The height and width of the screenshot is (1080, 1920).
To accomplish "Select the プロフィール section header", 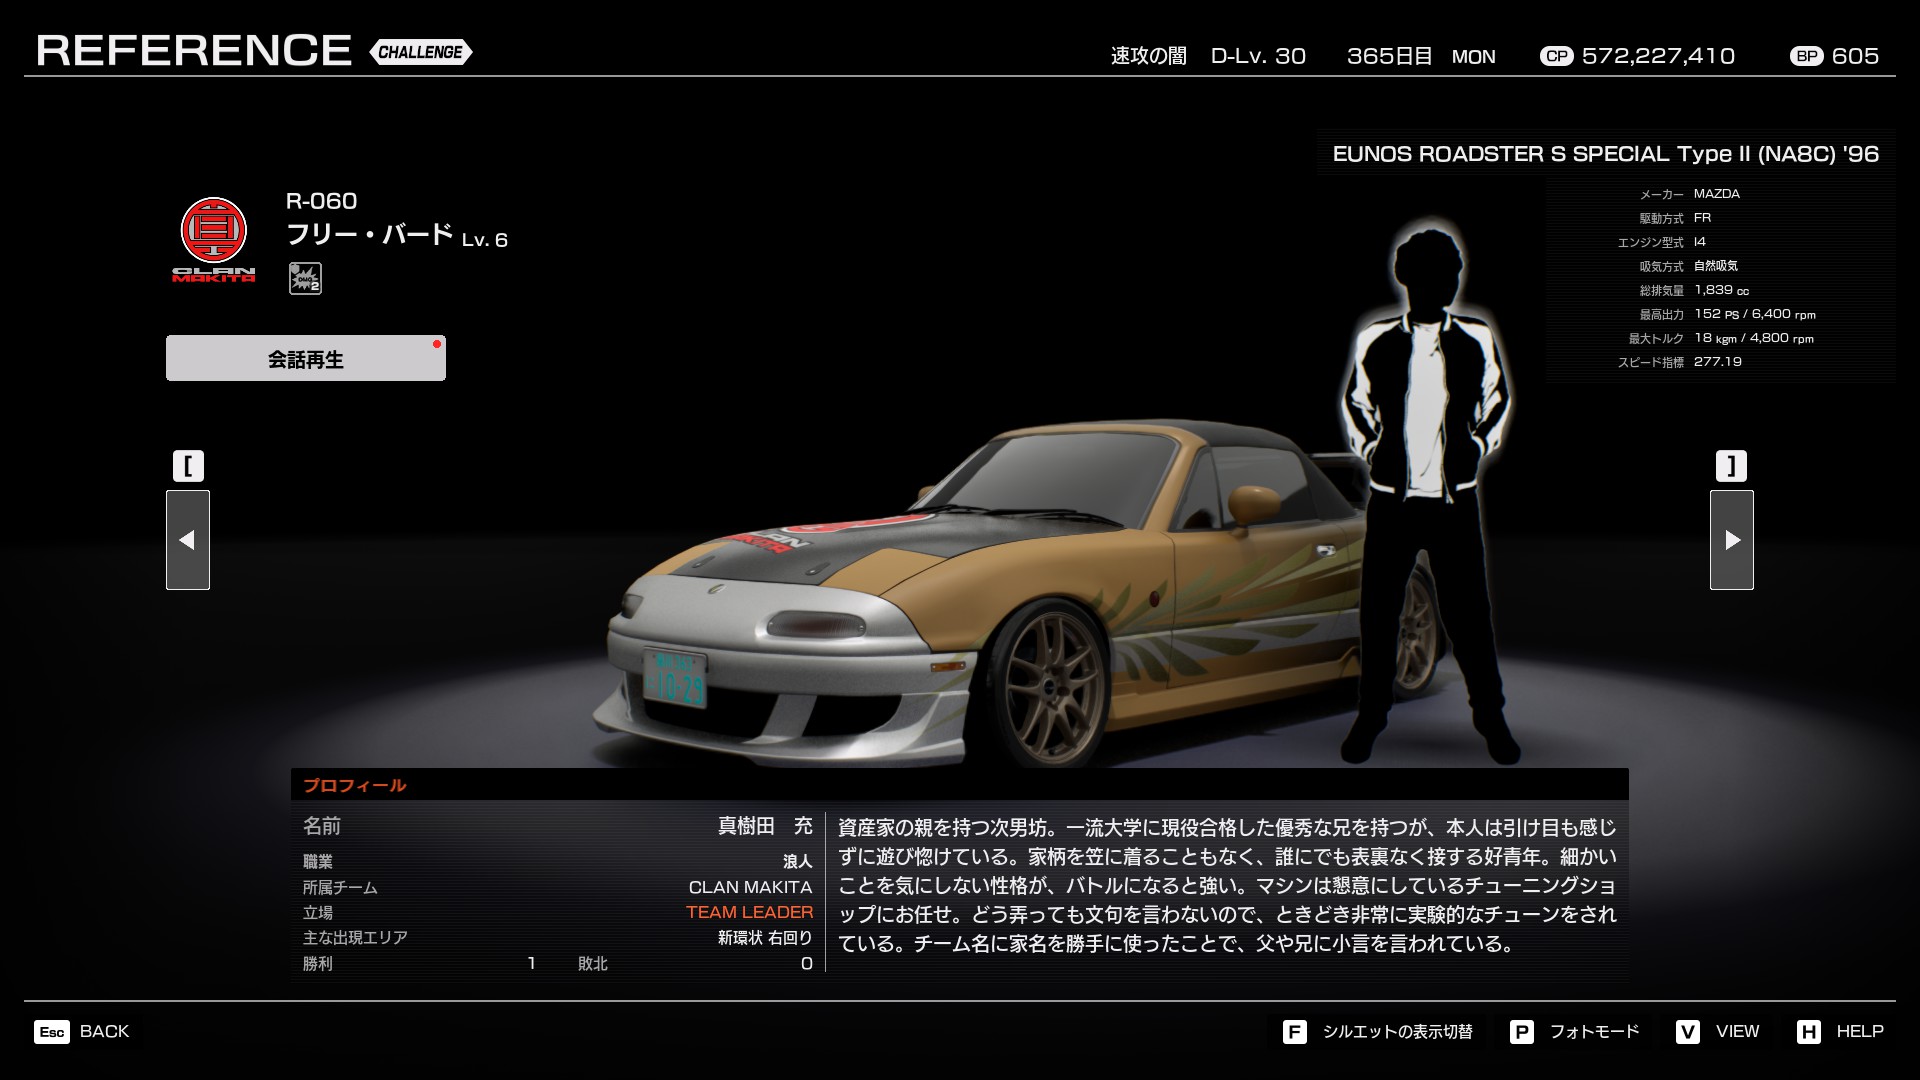I will pos(355,785).
